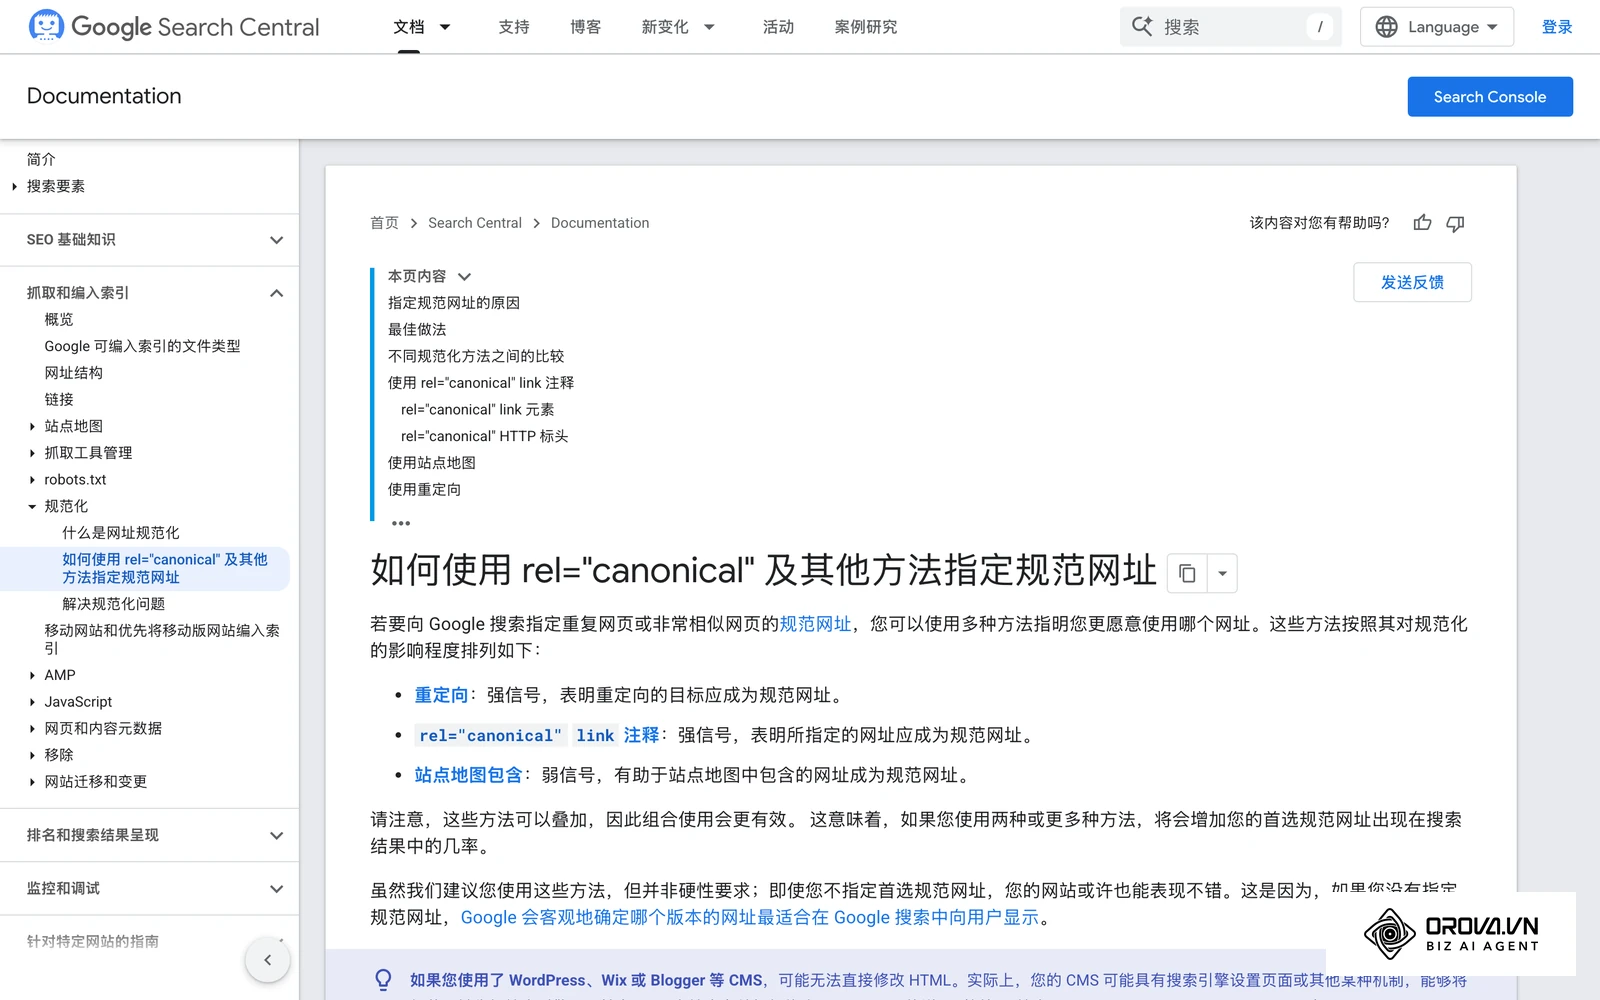Expand the 监控和调试 section
The height and width of the screenshot is (1000, 1600).
click(277, 889)
